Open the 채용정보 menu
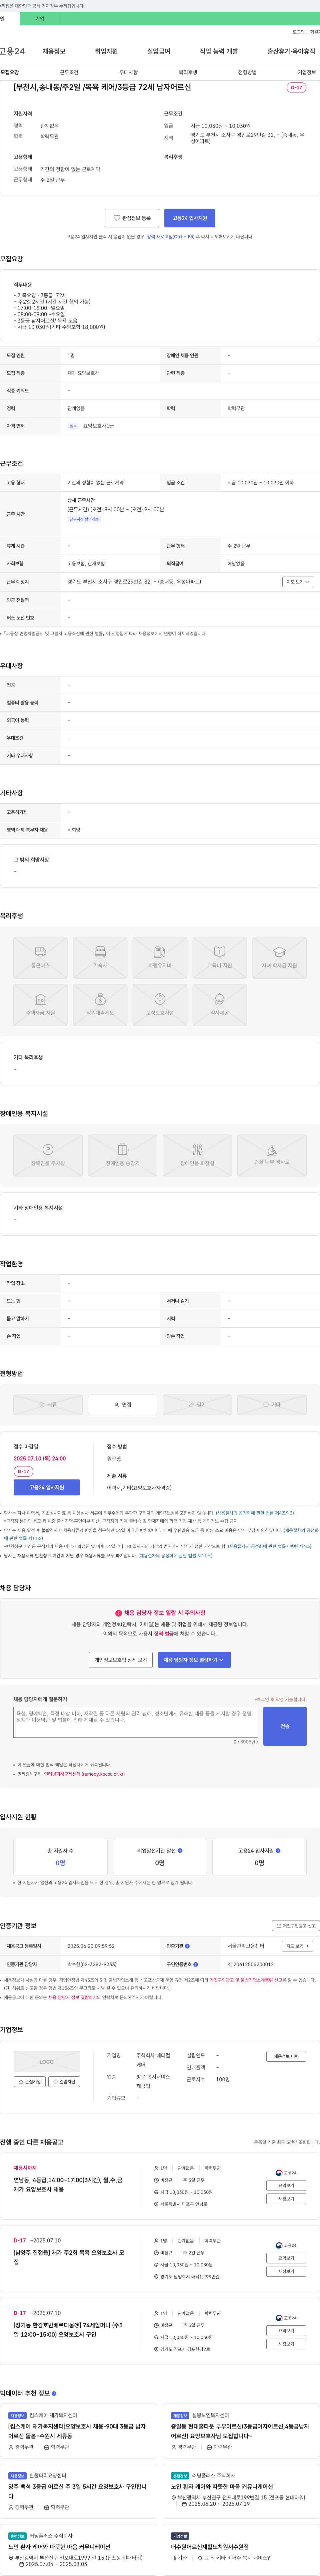 click(x=54, y=51)
